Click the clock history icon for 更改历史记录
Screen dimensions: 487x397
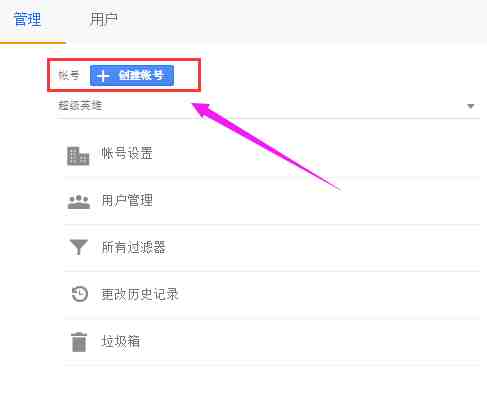80,294
